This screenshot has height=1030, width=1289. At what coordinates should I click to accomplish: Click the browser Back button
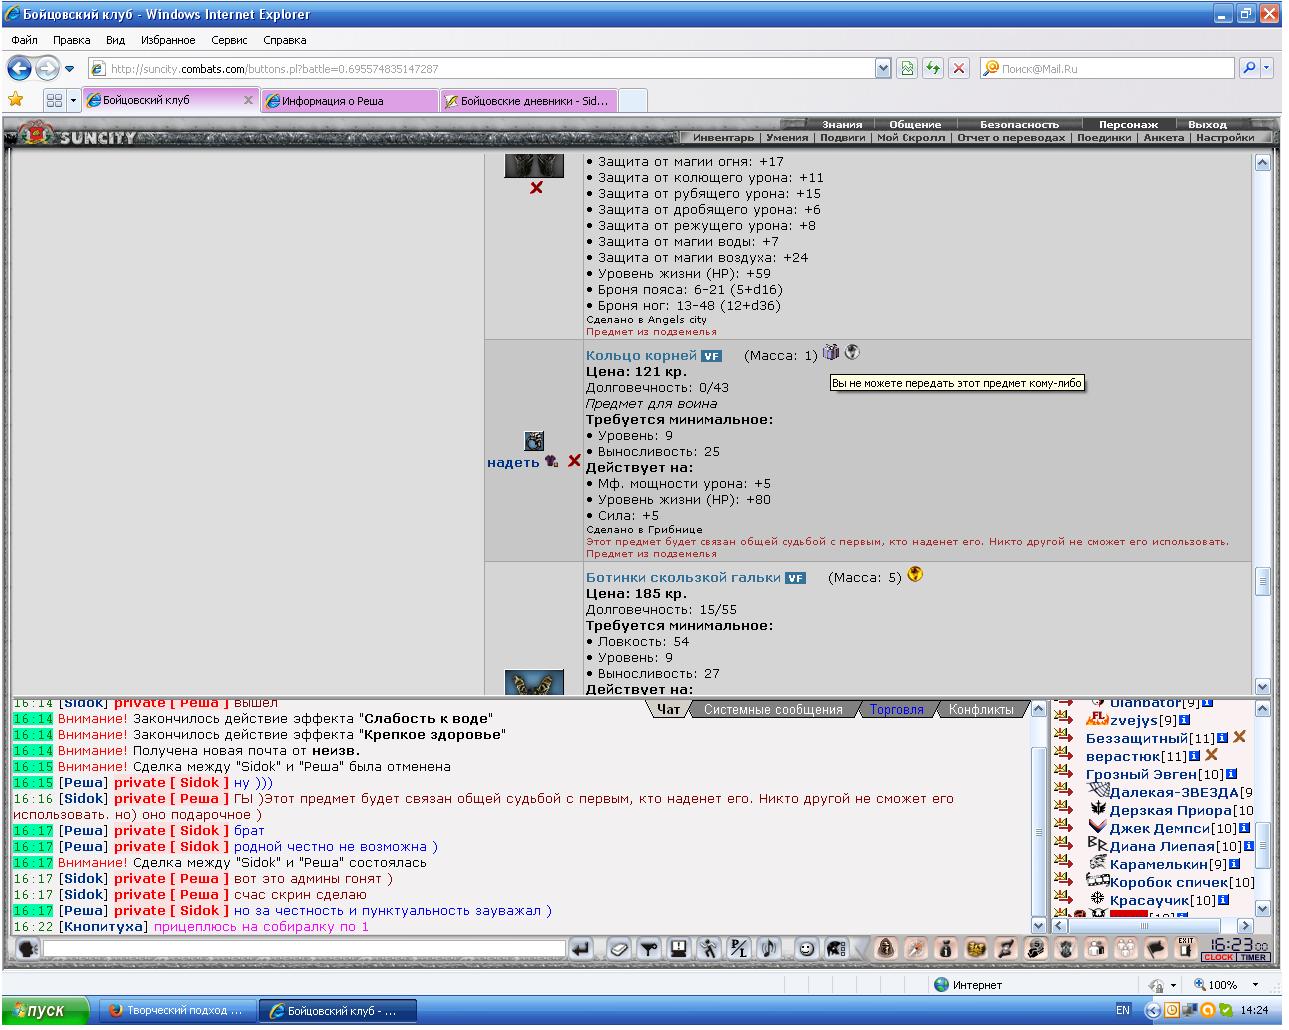[x=19, y=68]
